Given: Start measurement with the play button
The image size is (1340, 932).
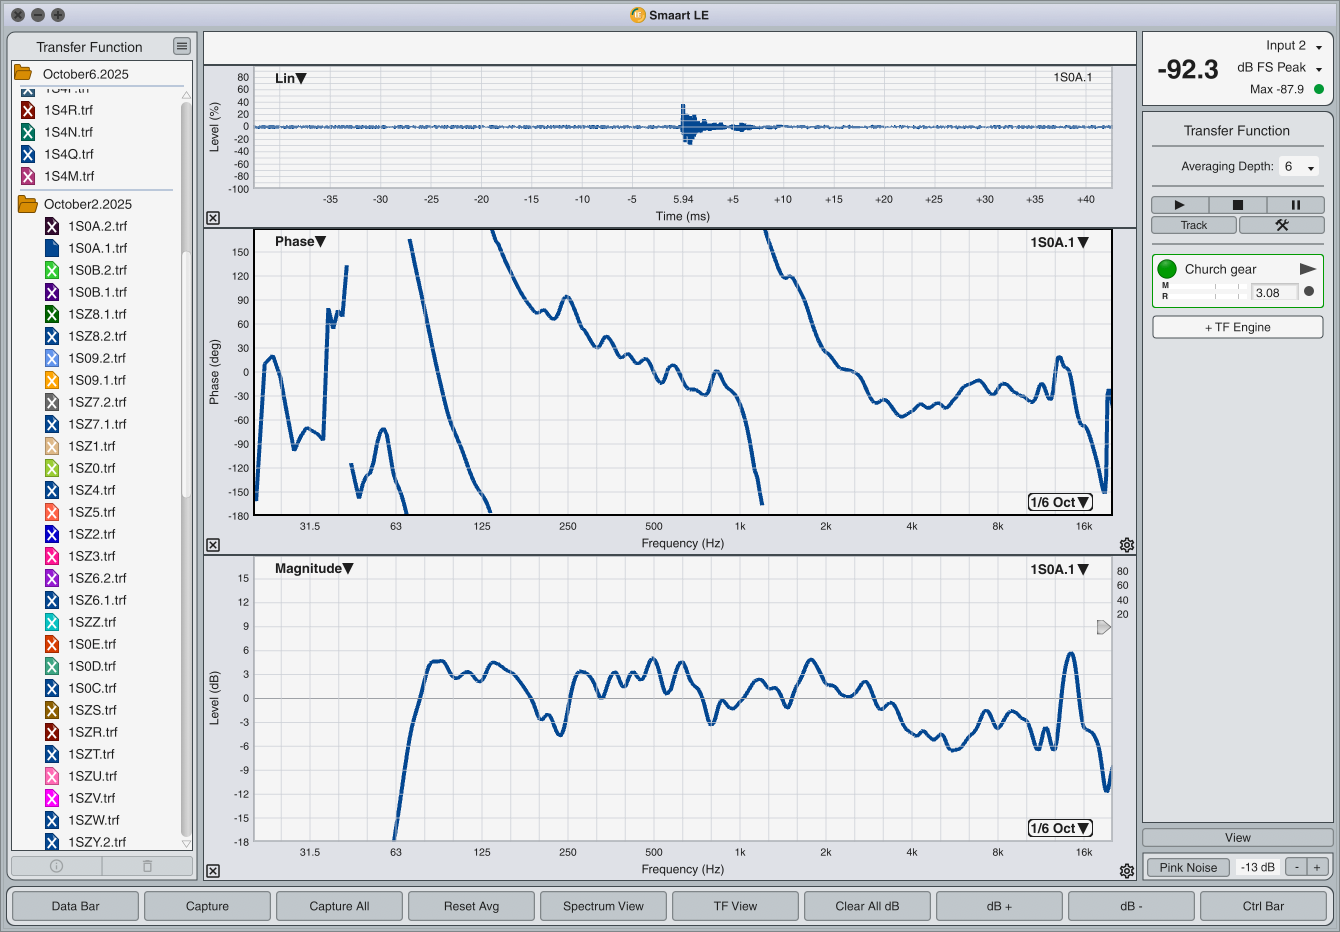Looking at the screenshot, I should click(1179, 205).
